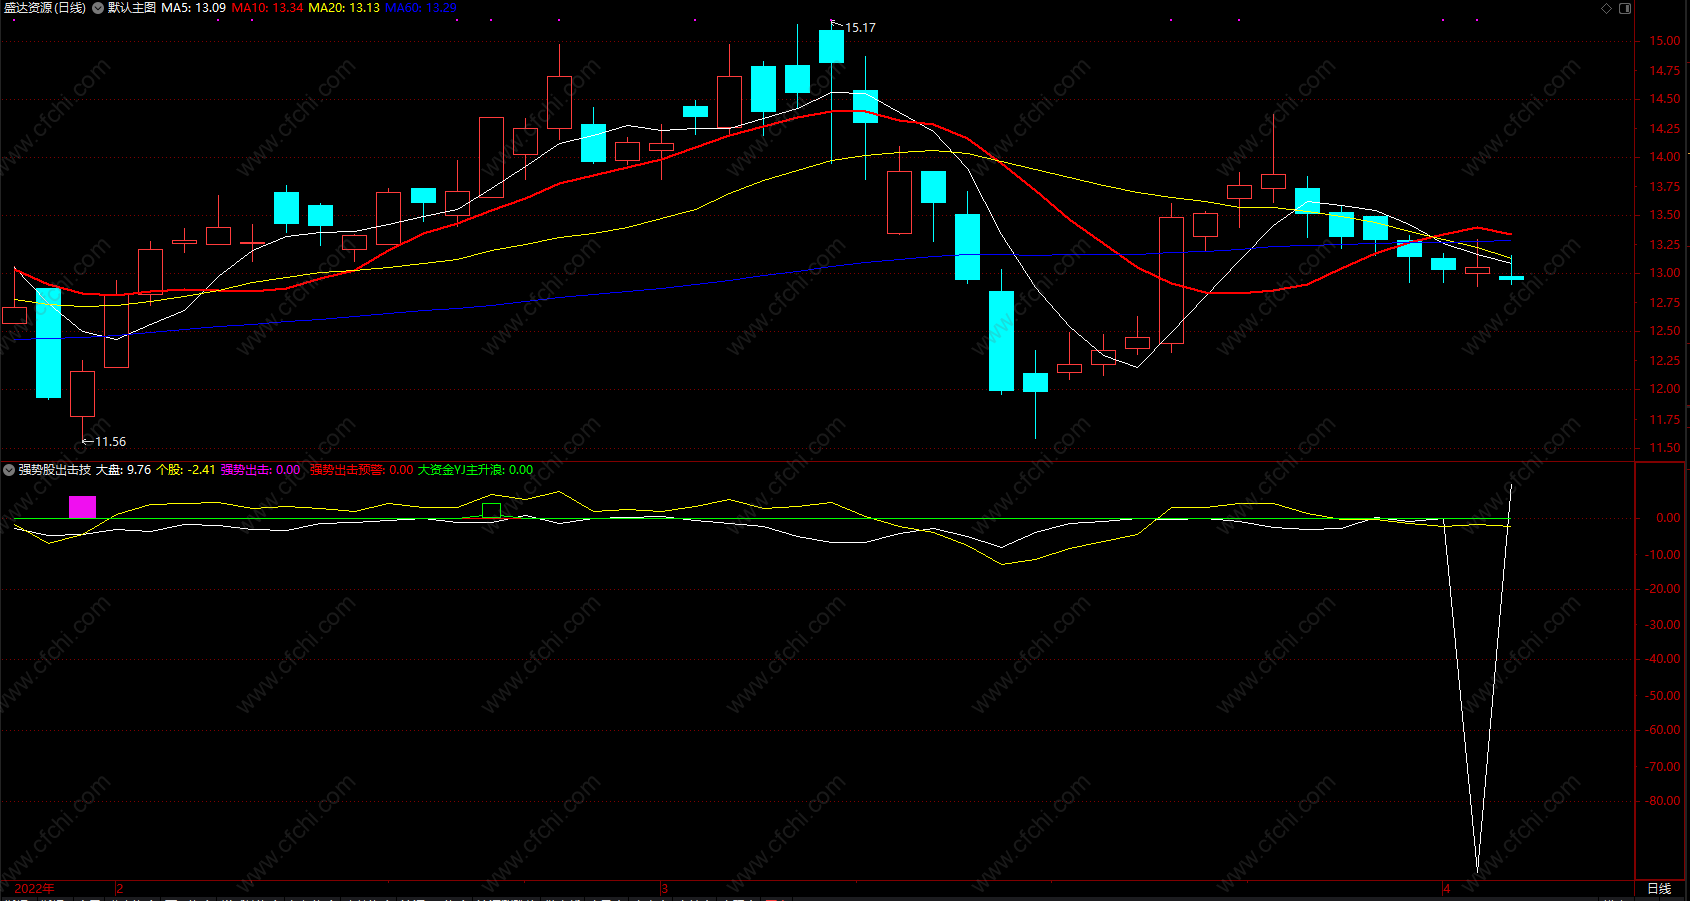The image size is (1690, 901).
Task: Click the 大盘: 9.76 indicator value
Action: point(123,470)
